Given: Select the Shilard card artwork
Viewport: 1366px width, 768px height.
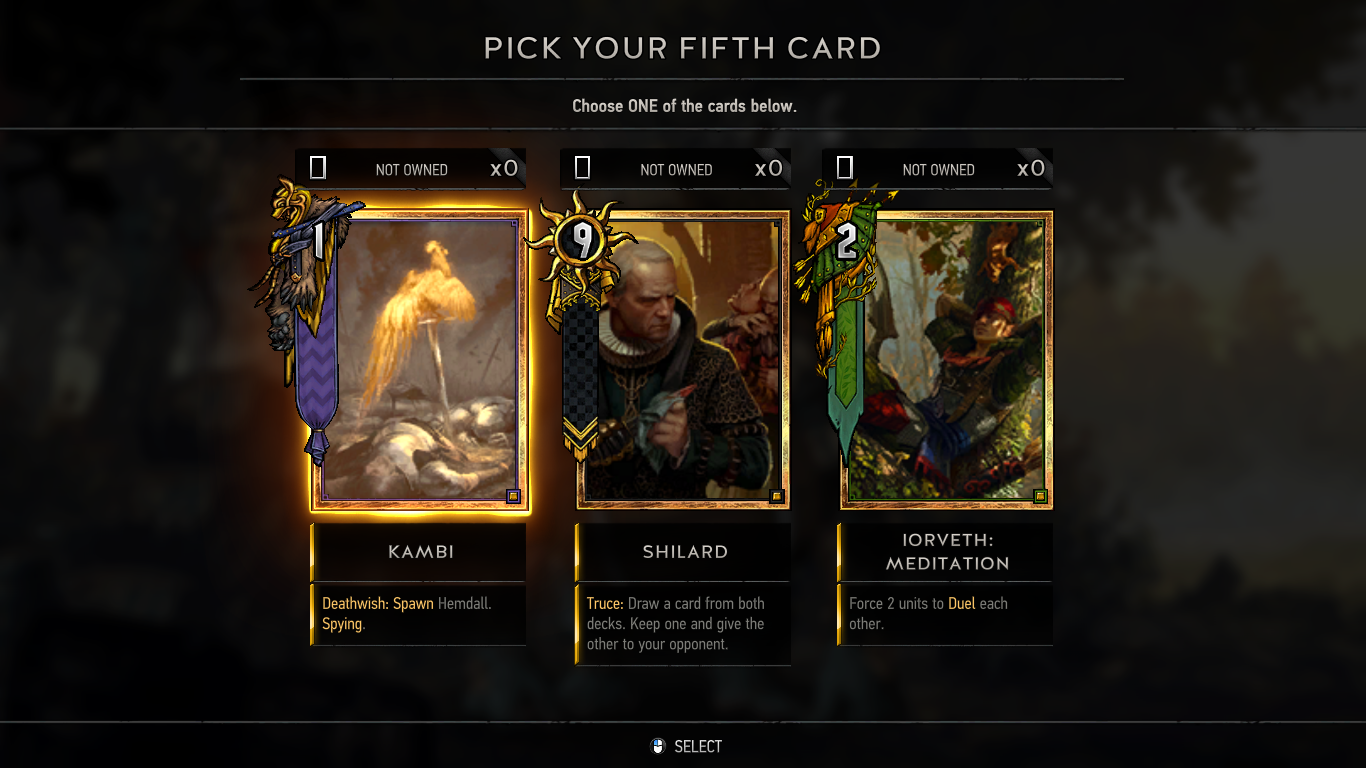Looking at the screenshot, I should point(684,360).
